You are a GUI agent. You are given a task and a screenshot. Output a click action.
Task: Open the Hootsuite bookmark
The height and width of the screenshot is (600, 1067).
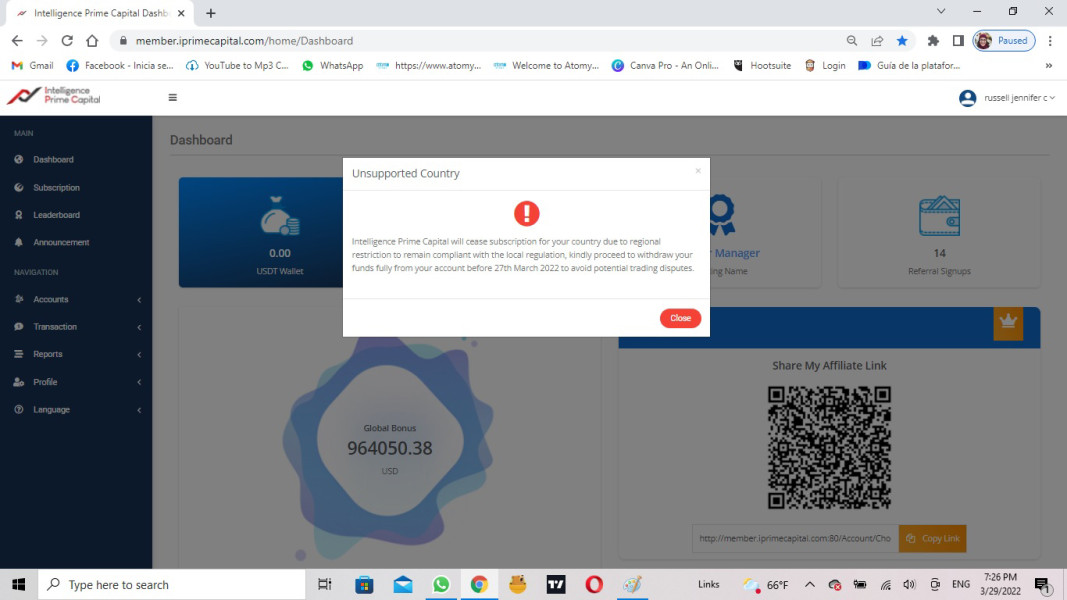761,65
